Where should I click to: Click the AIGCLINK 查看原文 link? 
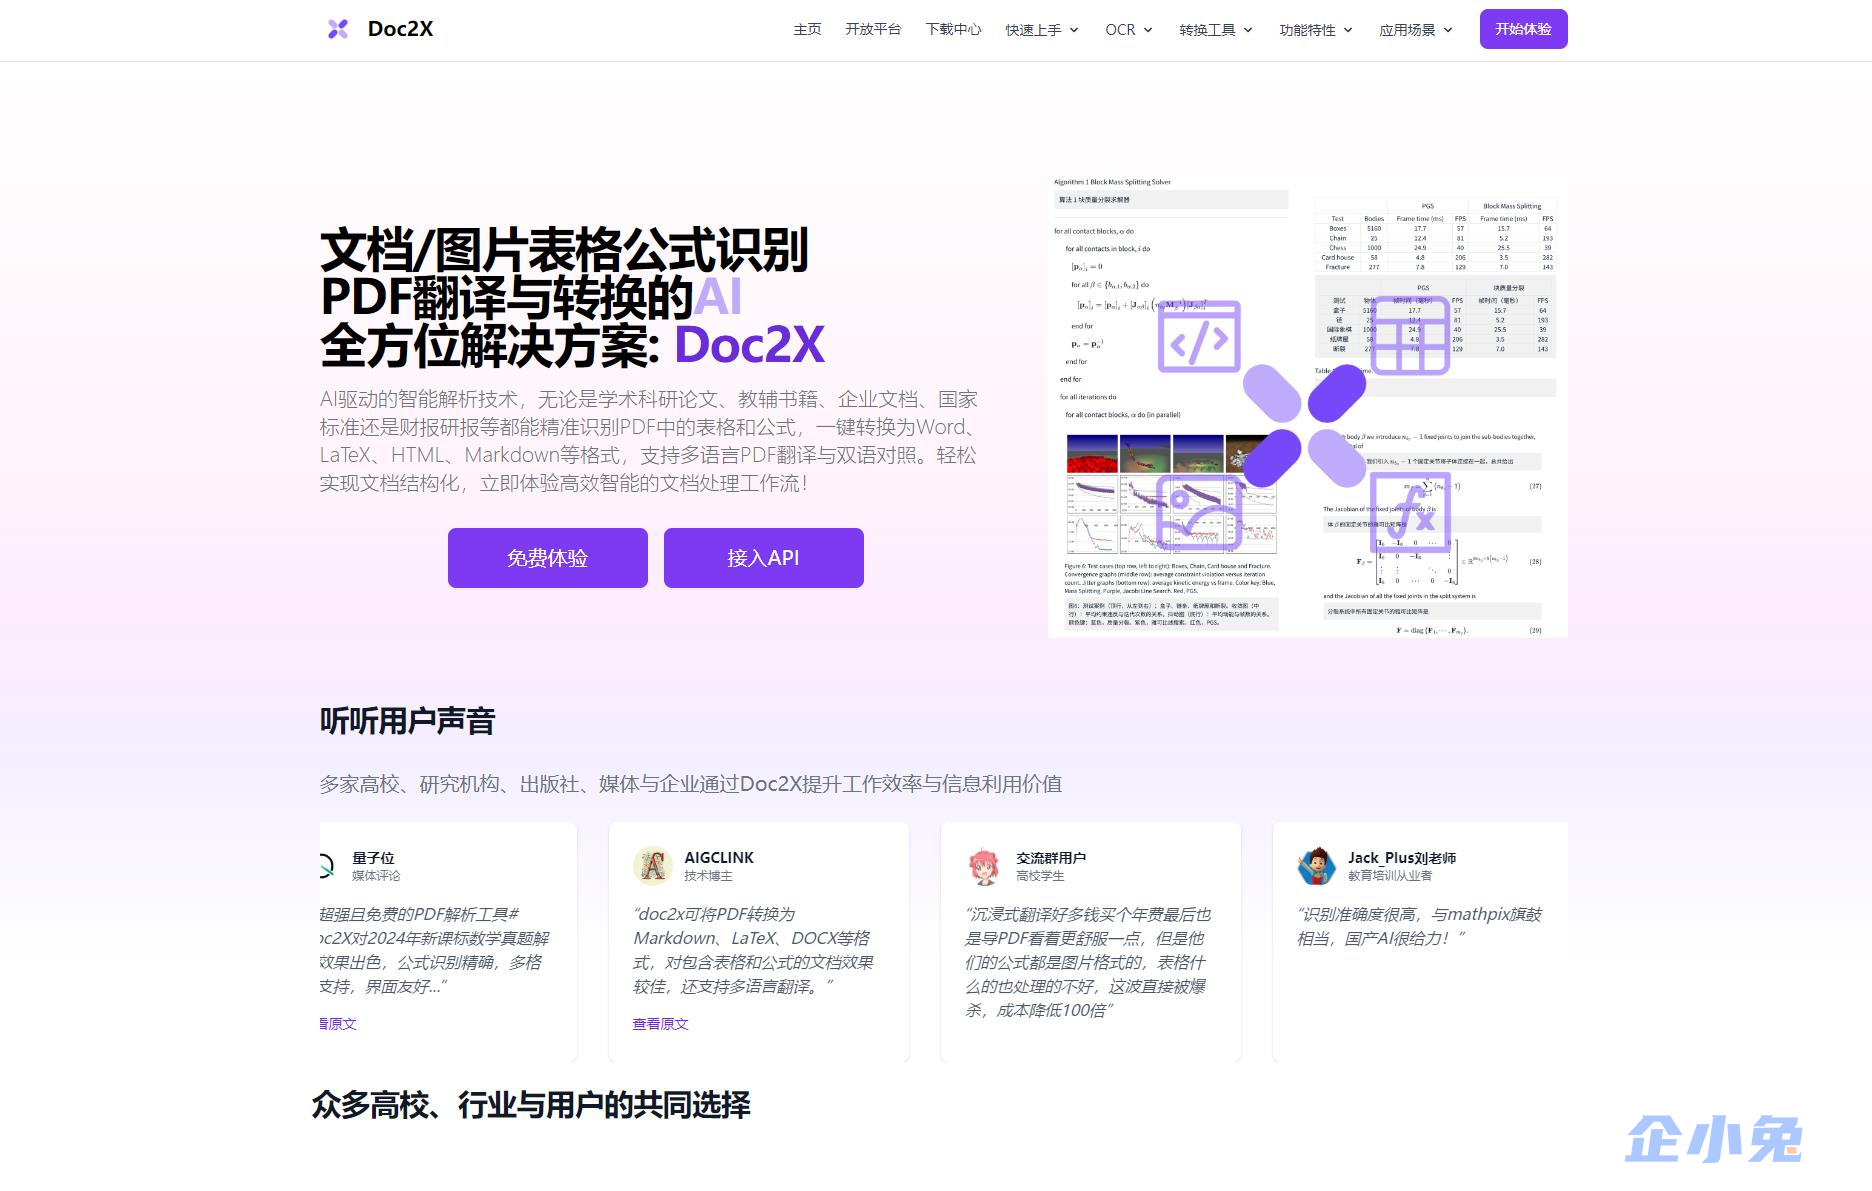pyautogui.click(x=659, y=1023)
